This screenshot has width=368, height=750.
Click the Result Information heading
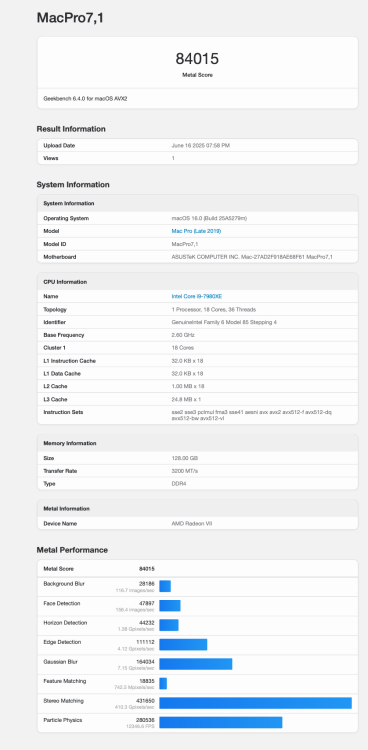point(71,129)
